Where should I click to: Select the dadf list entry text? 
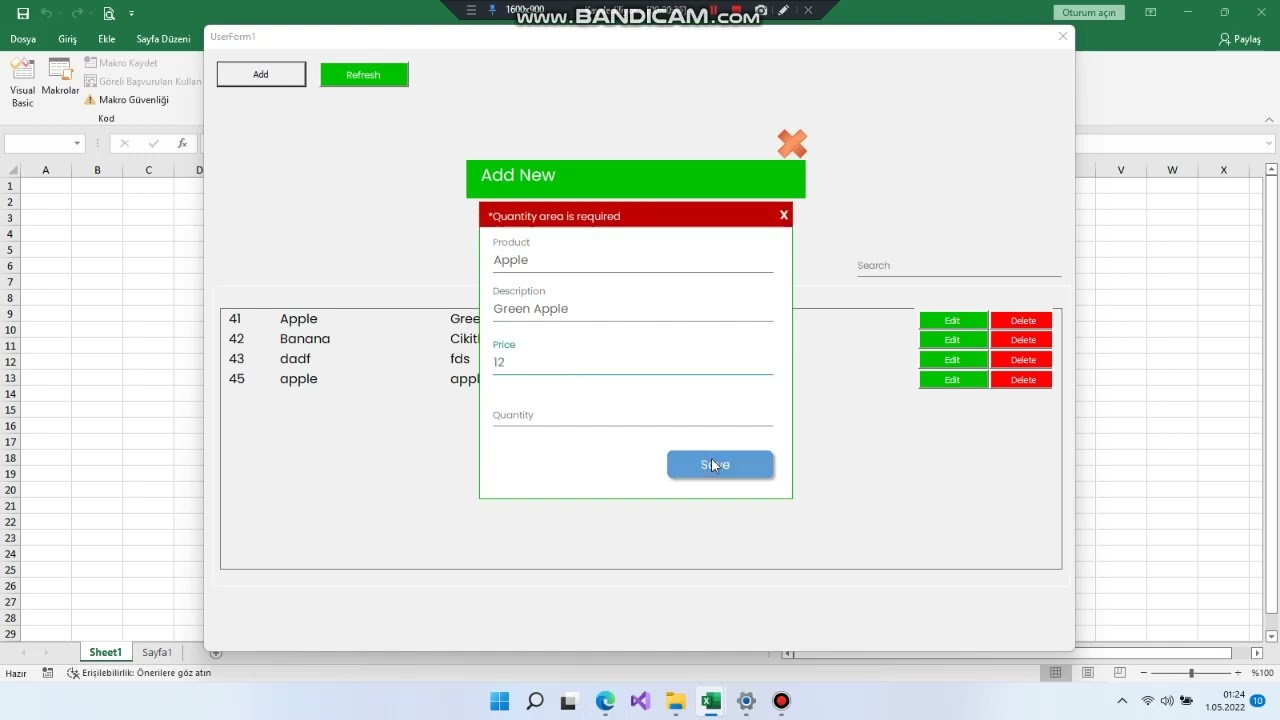(295, 359)
